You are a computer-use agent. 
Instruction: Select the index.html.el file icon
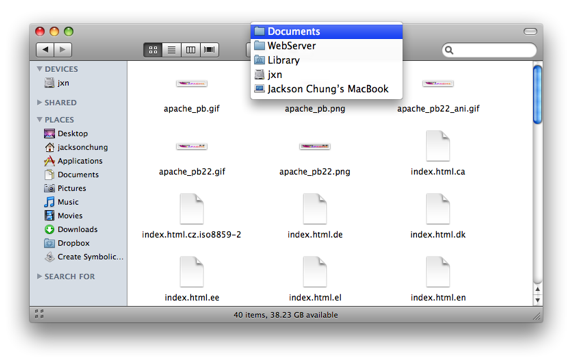click(315, 272)
